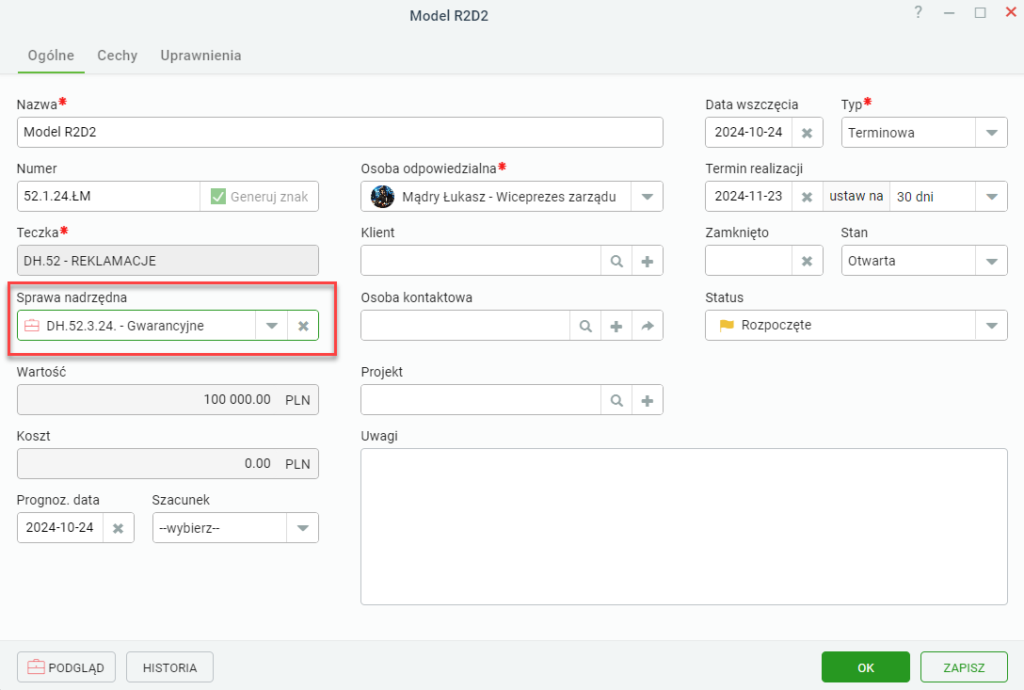Expand the Stan dropdown
This screenshot has width=1024, height=690.
(x=991, y=261)
